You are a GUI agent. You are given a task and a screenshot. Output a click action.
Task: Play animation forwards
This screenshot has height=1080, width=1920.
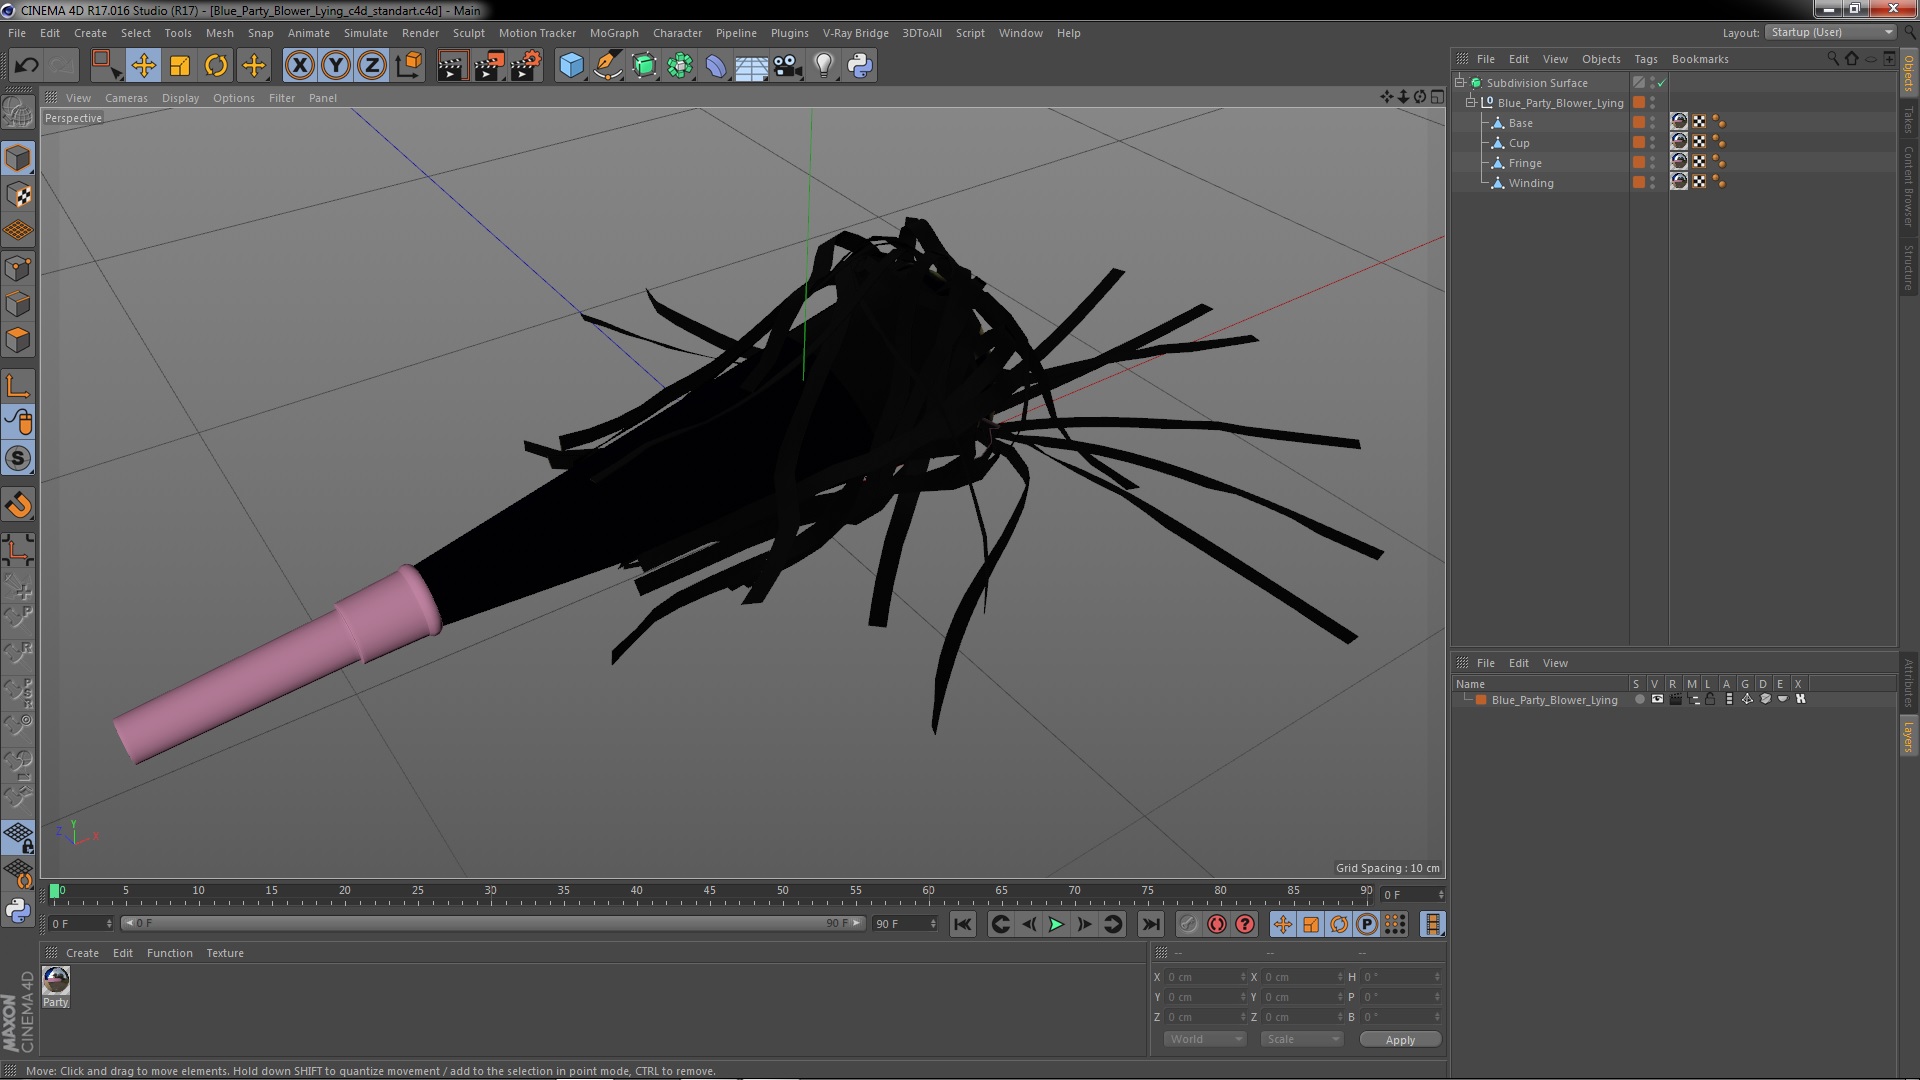[x=1056, y=925]
